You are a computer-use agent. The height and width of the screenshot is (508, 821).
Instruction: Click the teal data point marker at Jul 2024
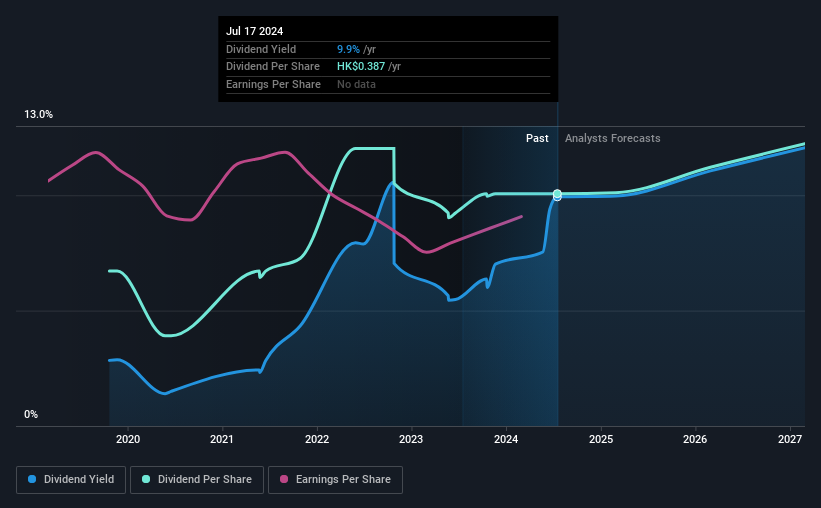pos(557,194)
